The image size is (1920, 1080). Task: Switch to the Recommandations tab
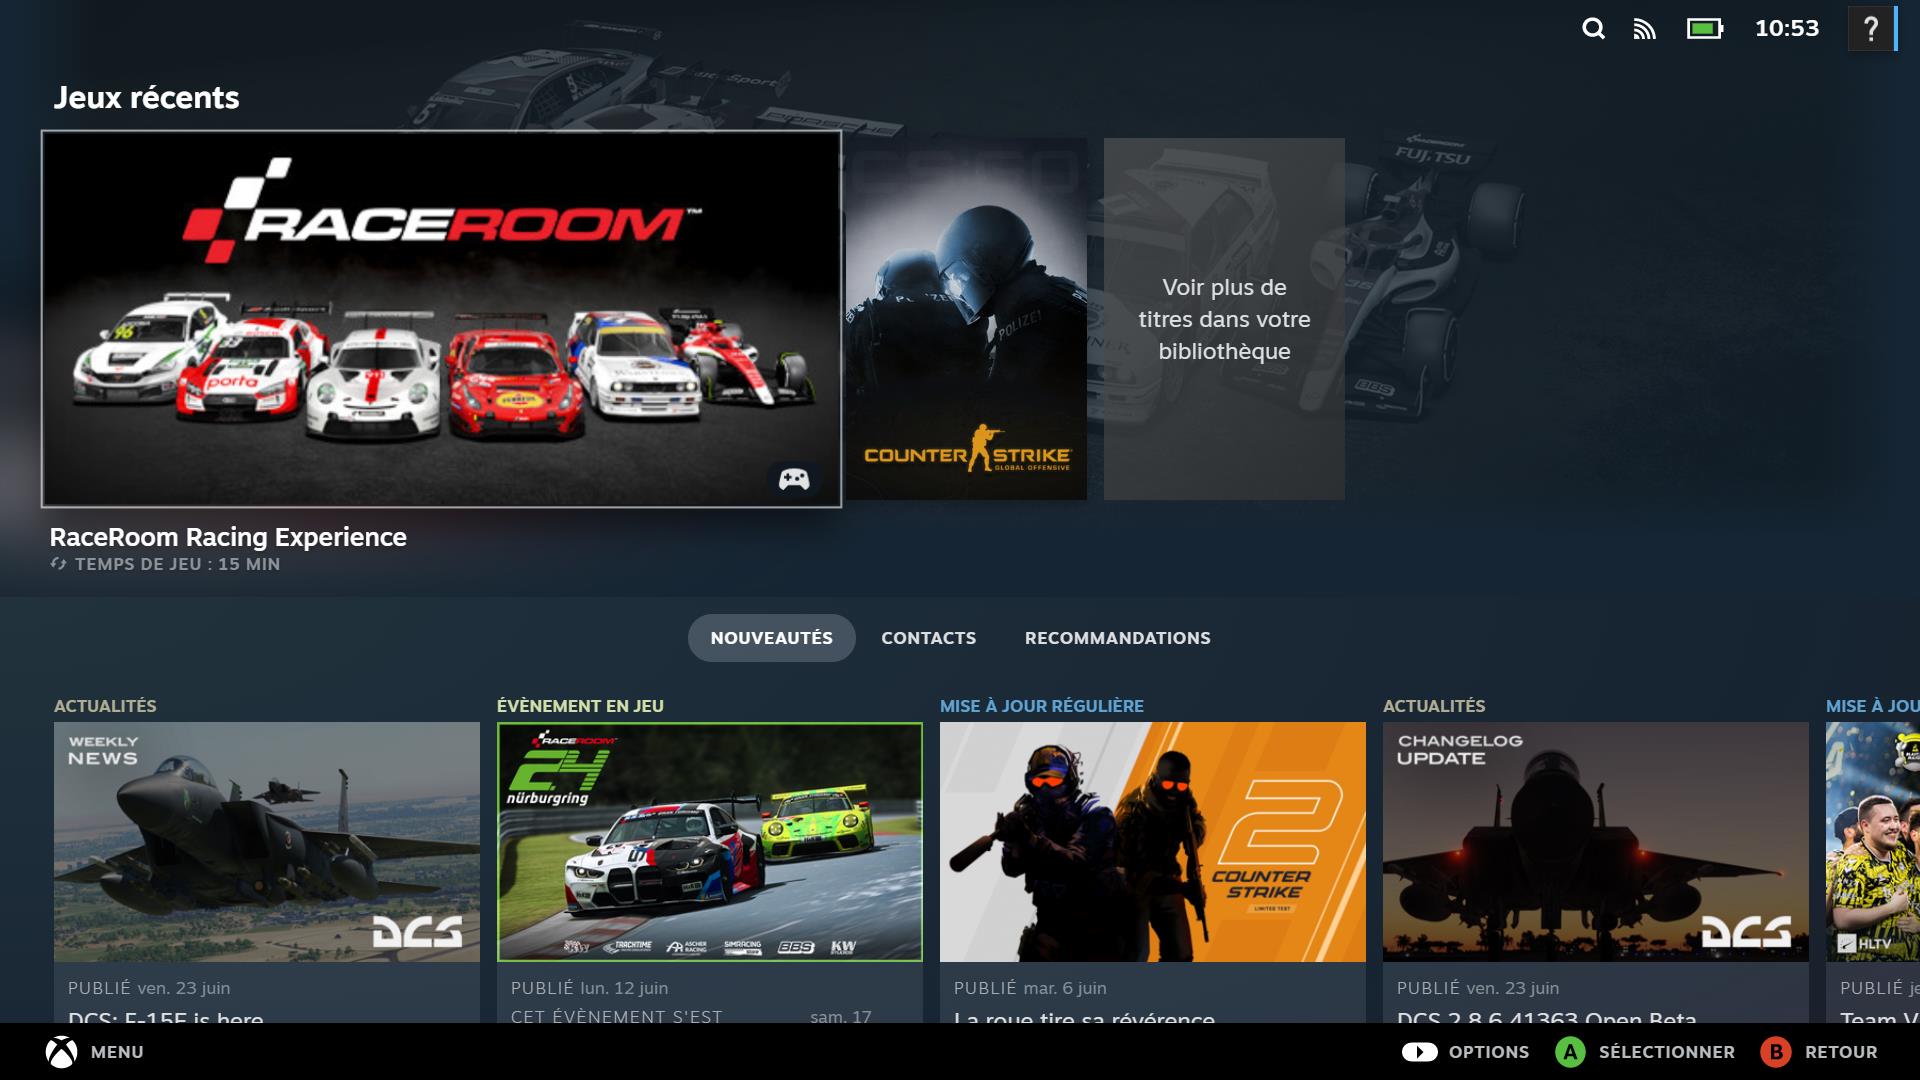coord(1117,638)
